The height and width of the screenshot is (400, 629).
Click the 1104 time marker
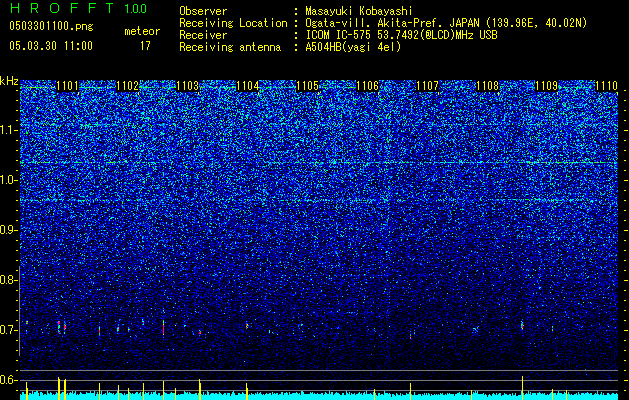point(248,86)
